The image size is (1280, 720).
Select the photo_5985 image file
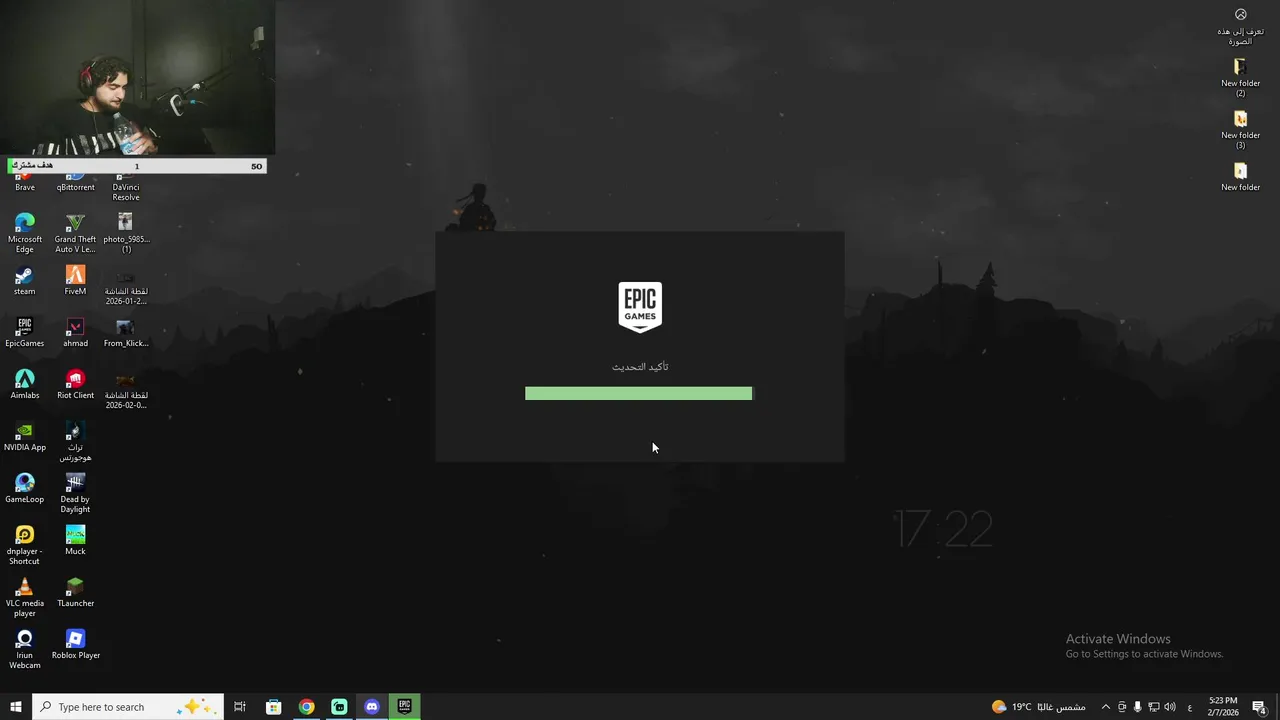tap(125, 232)
